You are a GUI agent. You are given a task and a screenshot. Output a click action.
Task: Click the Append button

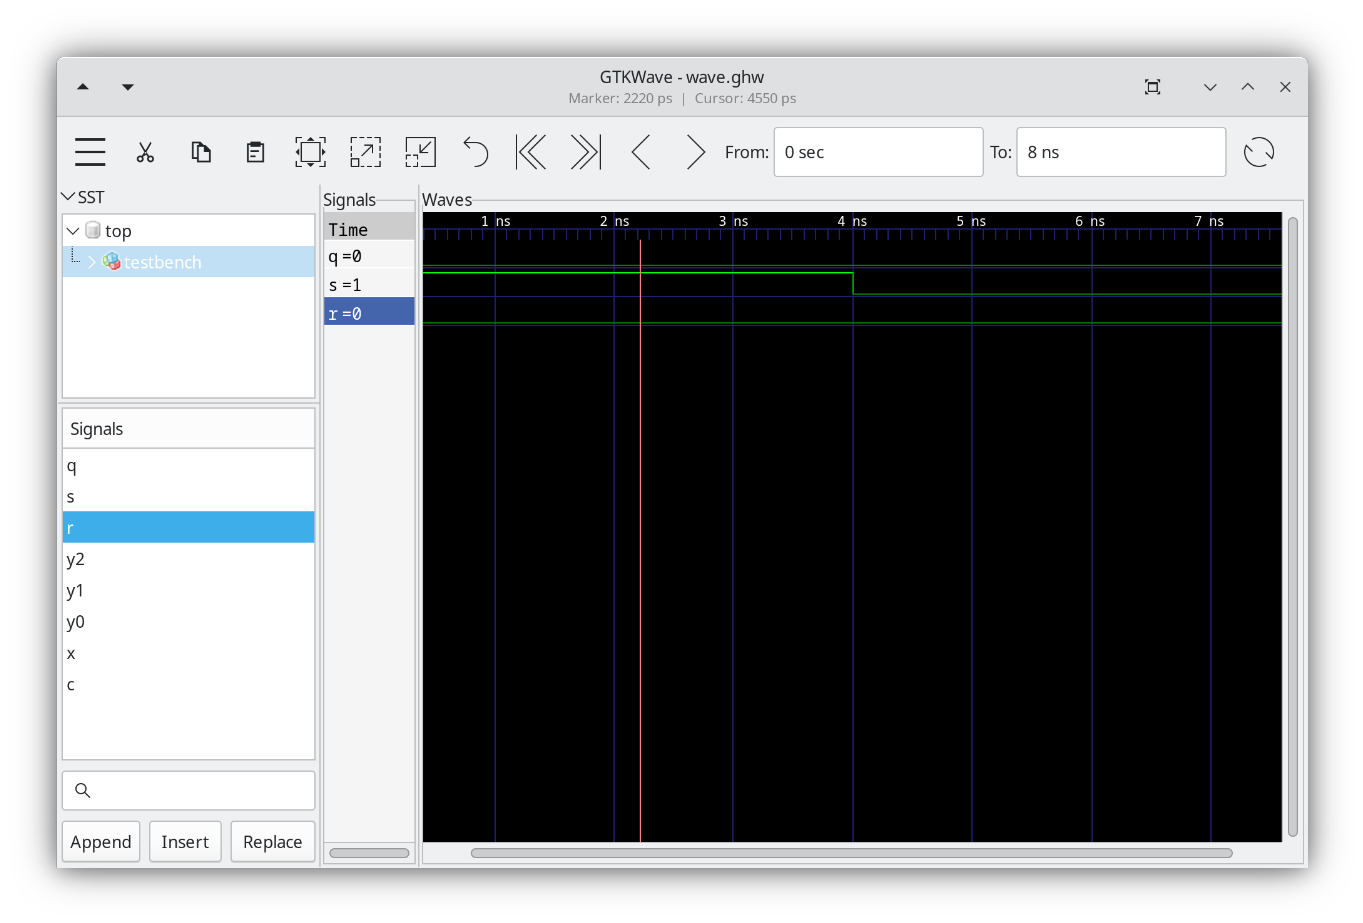(100, 841)
